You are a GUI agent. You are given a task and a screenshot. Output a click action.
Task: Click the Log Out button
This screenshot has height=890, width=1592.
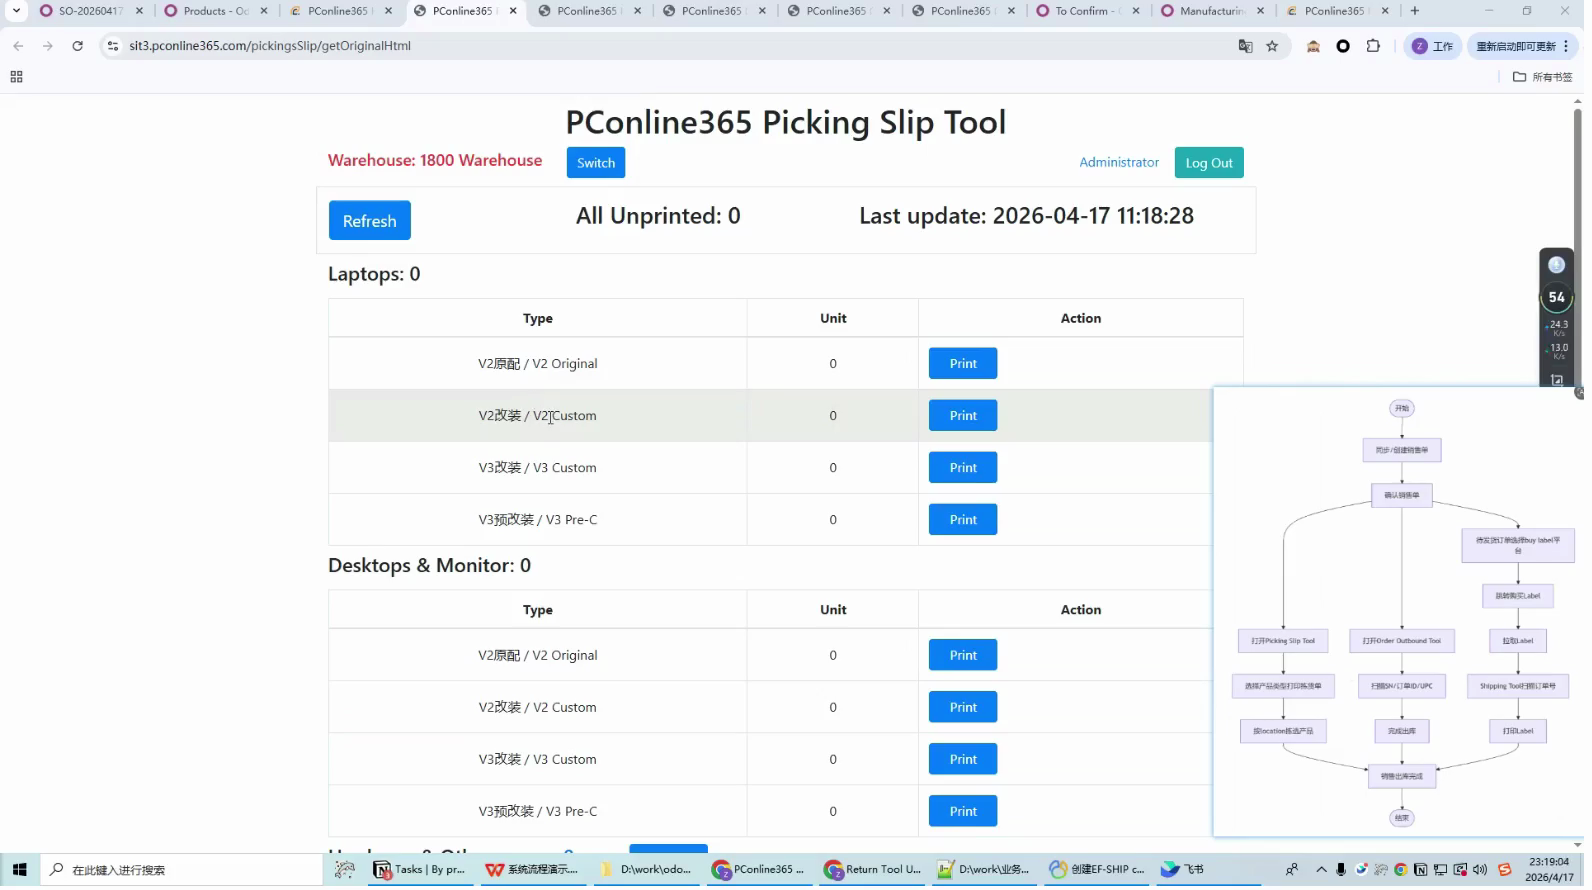(1209, 163)
